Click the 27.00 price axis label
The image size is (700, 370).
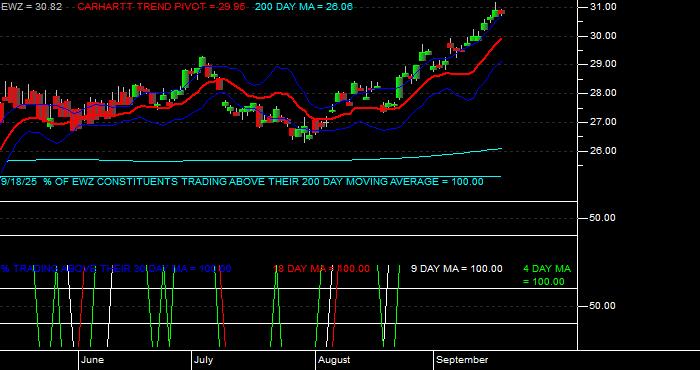[x=603, y=122]
